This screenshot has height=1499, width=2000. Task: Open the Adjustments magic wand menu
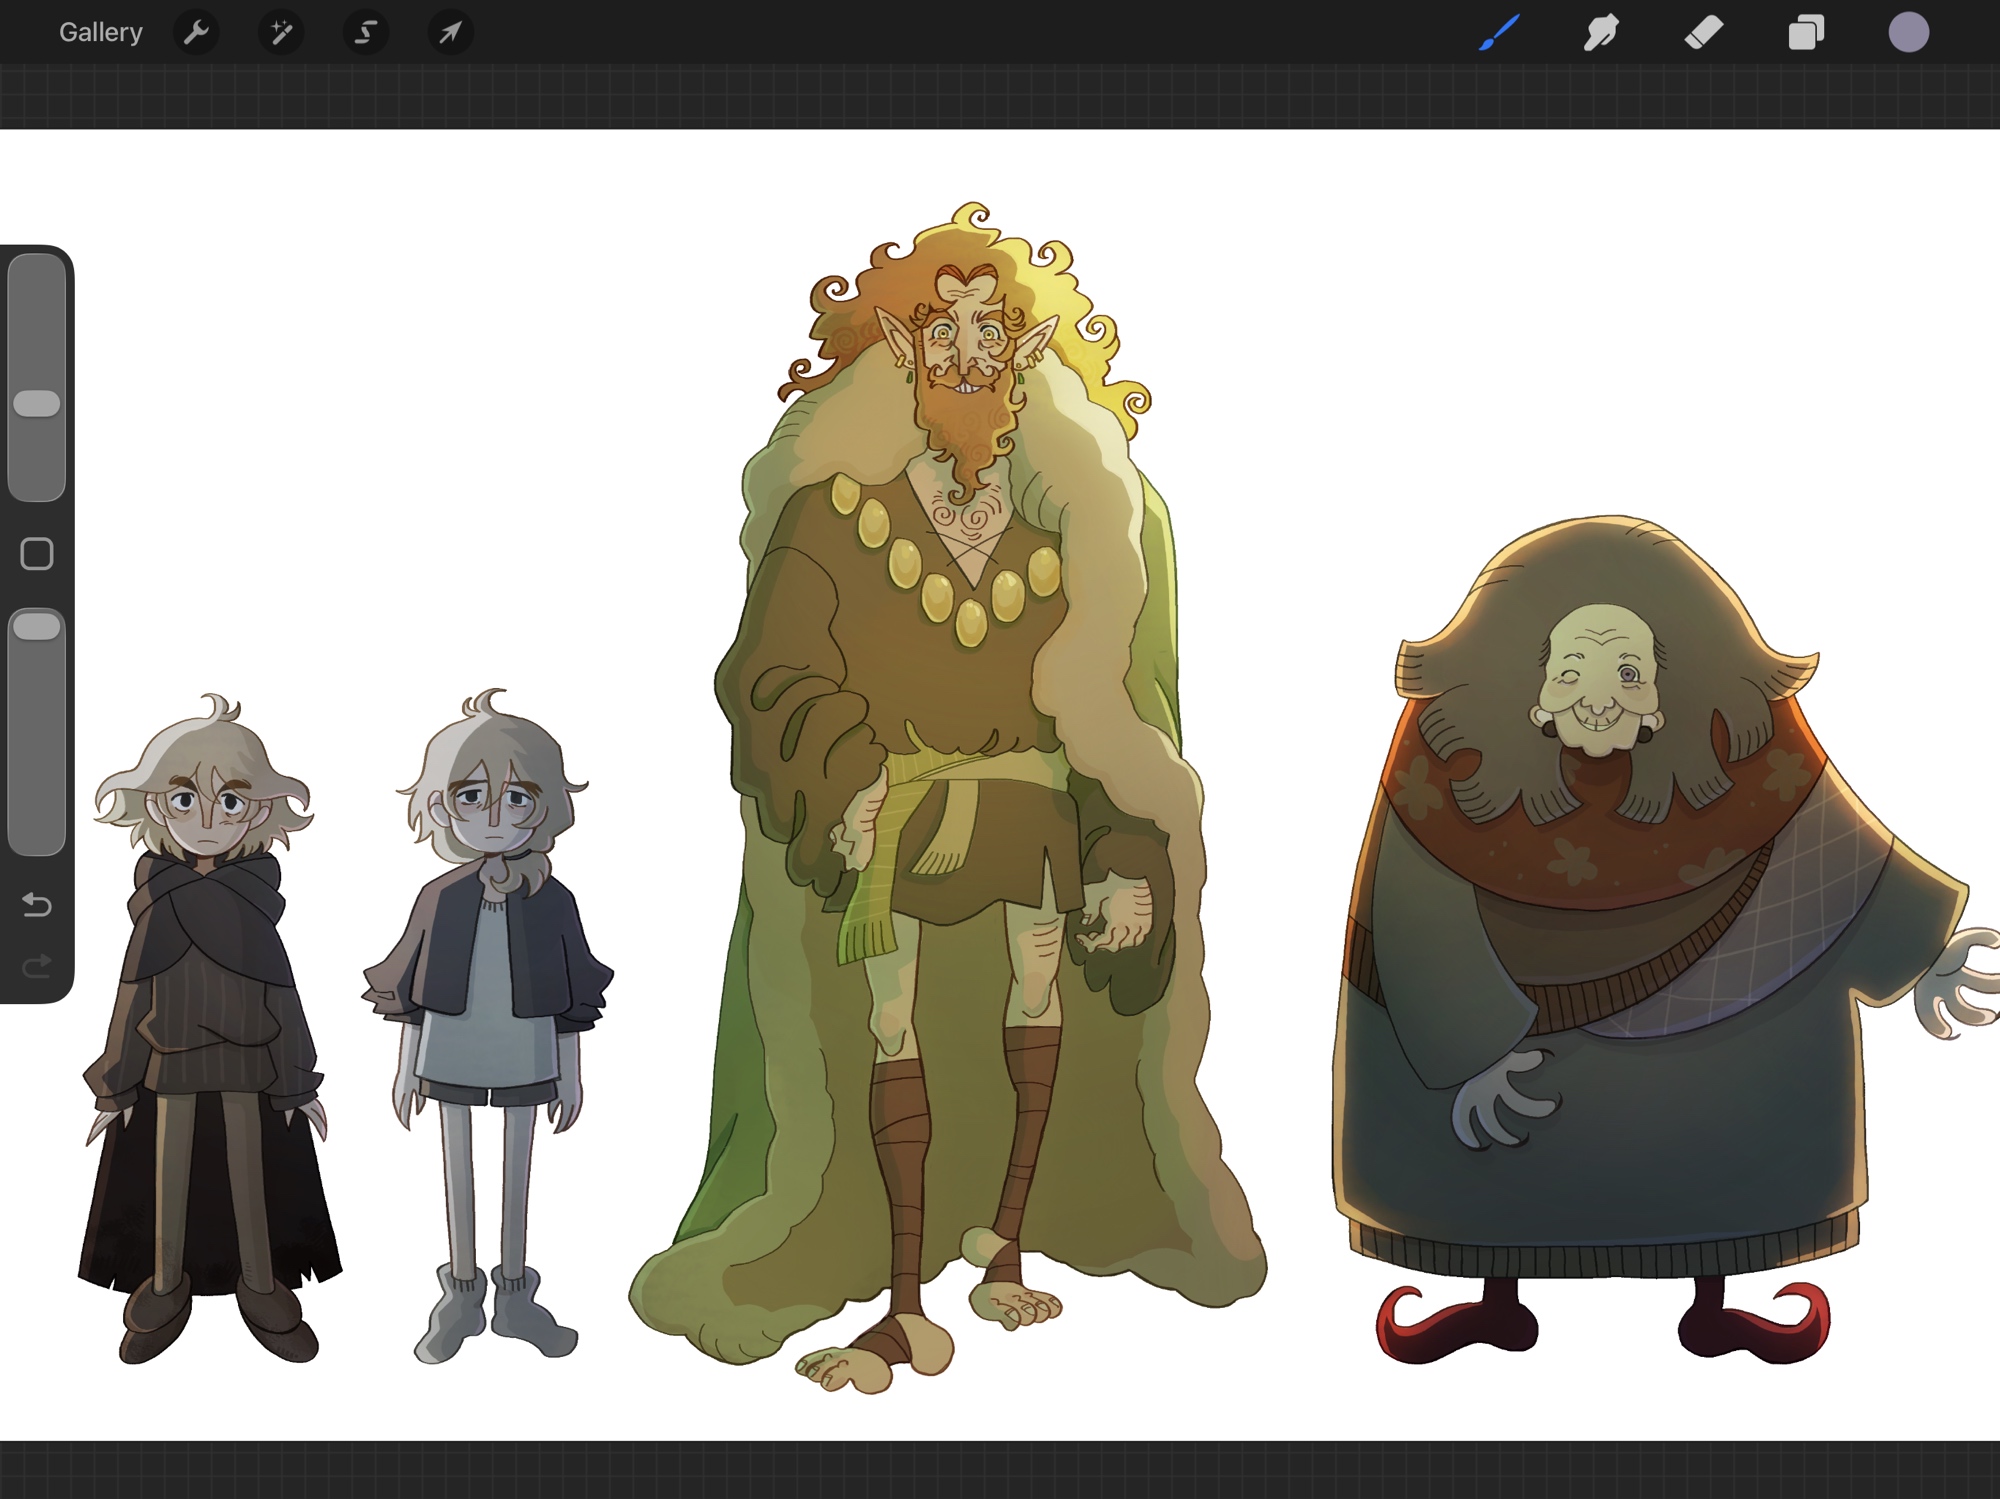click(x=281, y=33)
